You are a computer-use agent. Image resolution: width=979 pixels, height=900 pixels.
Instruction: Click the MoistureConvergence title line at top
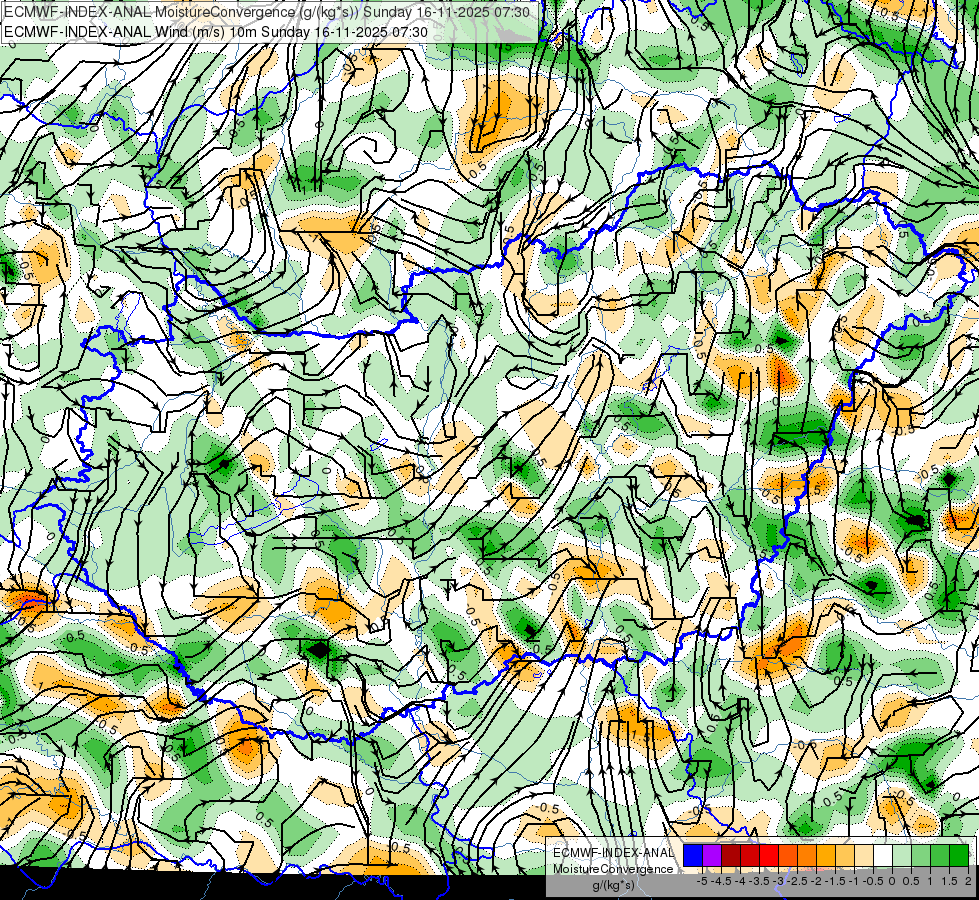267,12
